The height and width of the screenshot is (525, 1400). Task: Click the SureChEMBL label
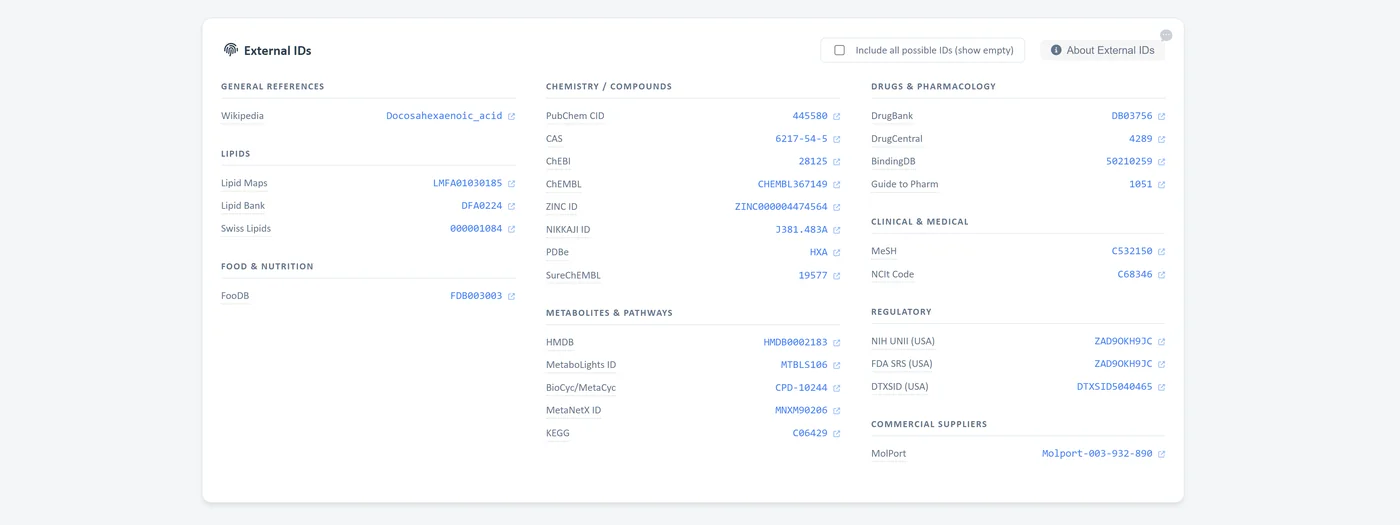pyautogui.click(x=573, y=275)
